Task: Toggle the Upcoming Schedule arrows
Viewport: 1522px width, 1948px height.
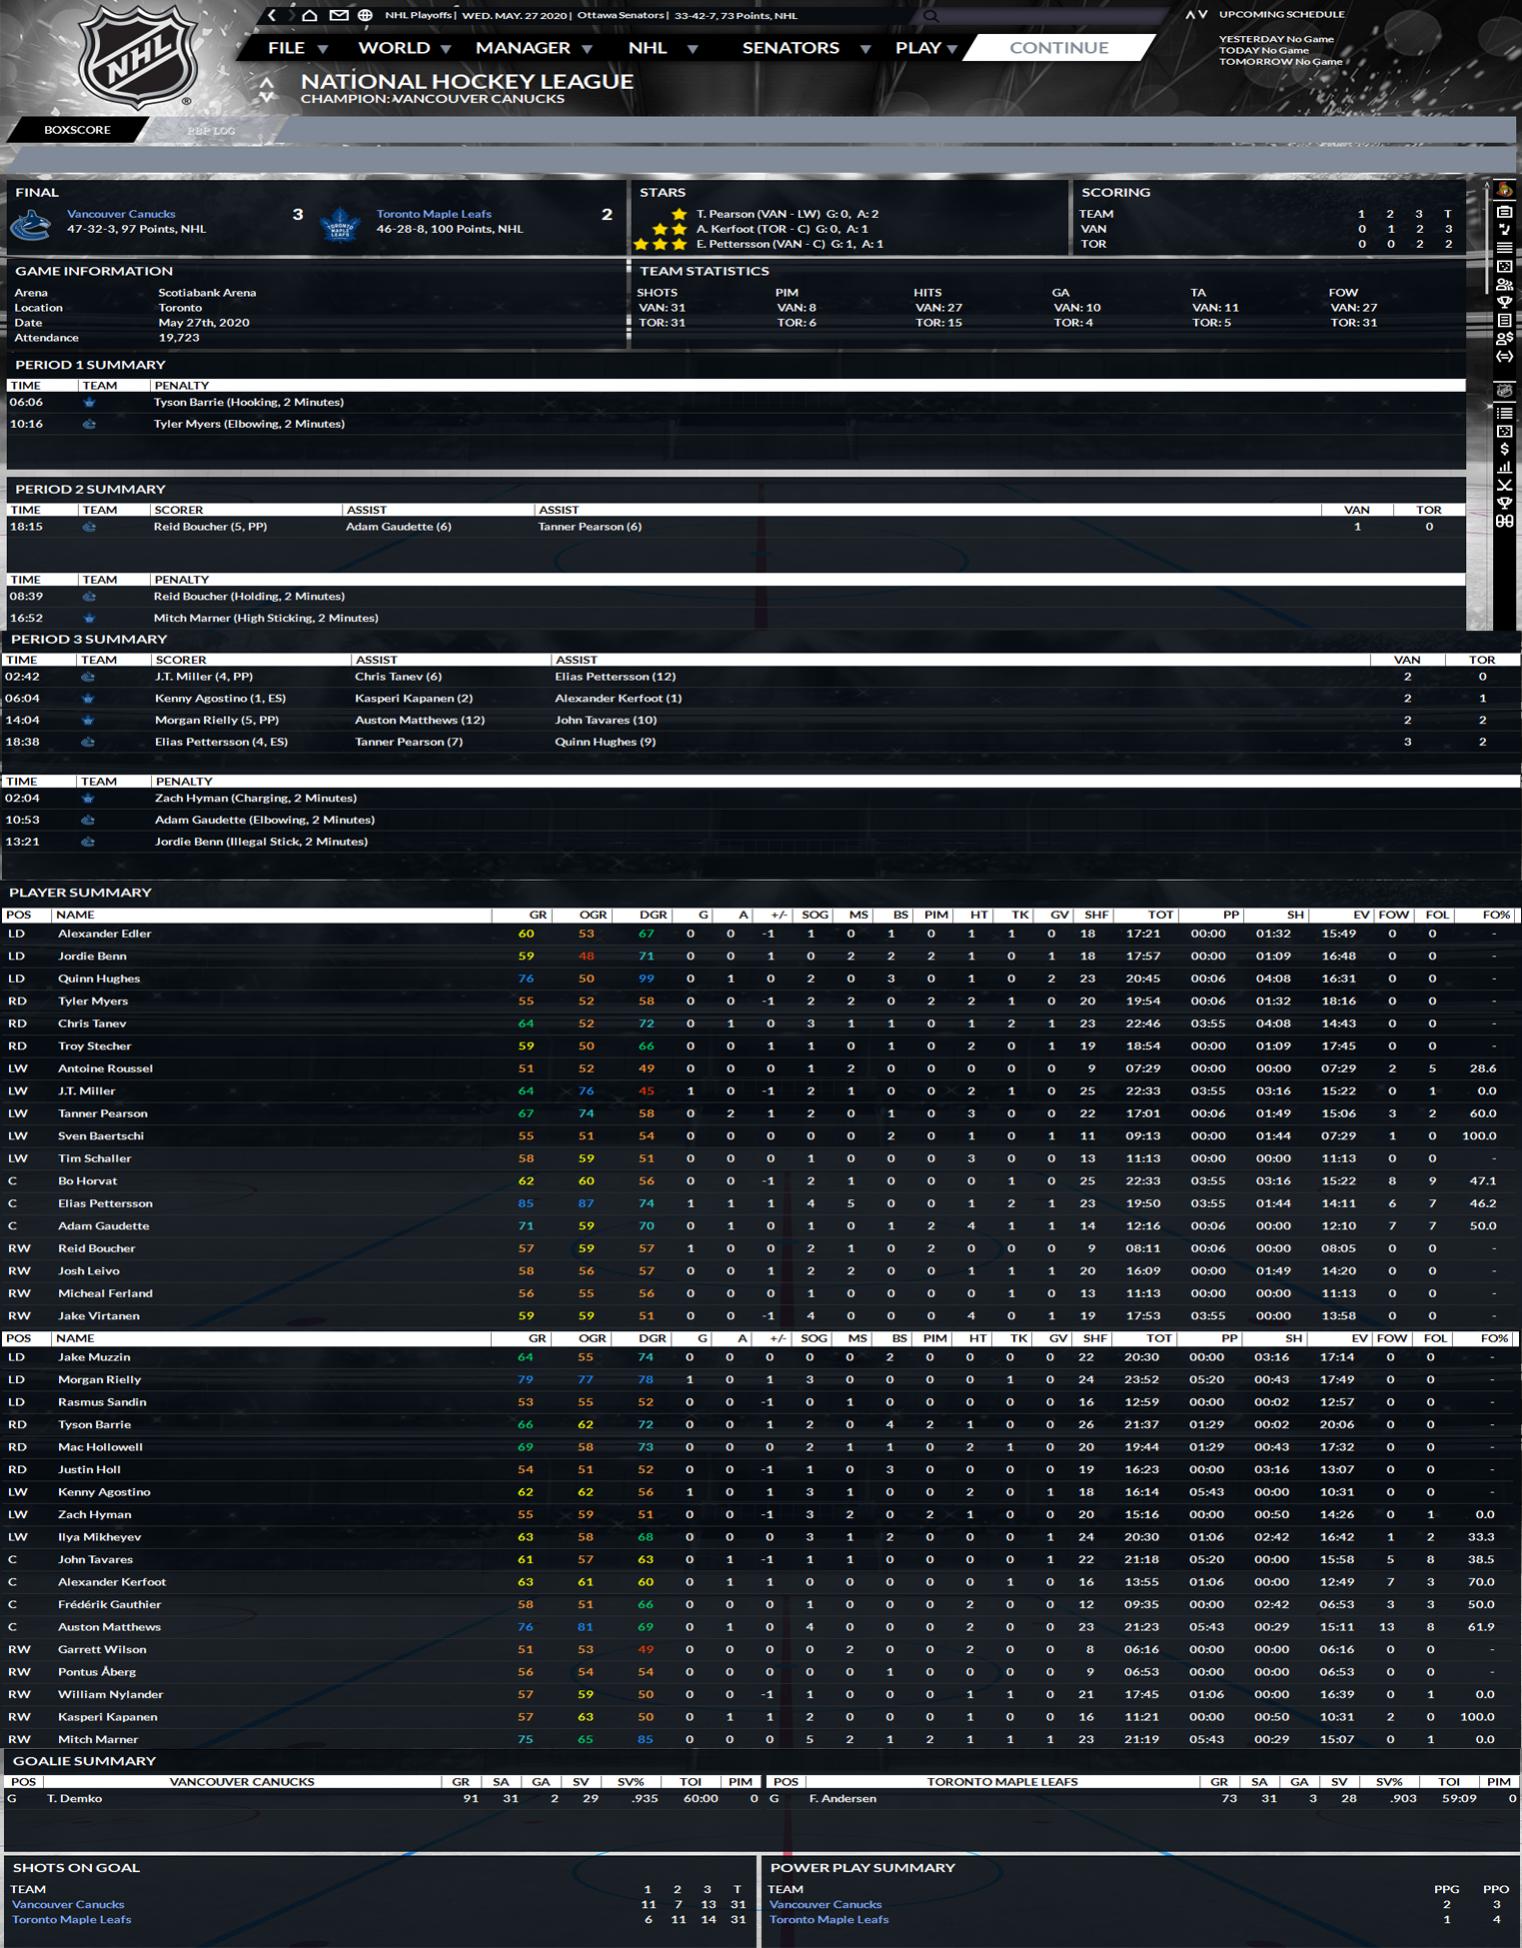Action: click(1196, 14)
